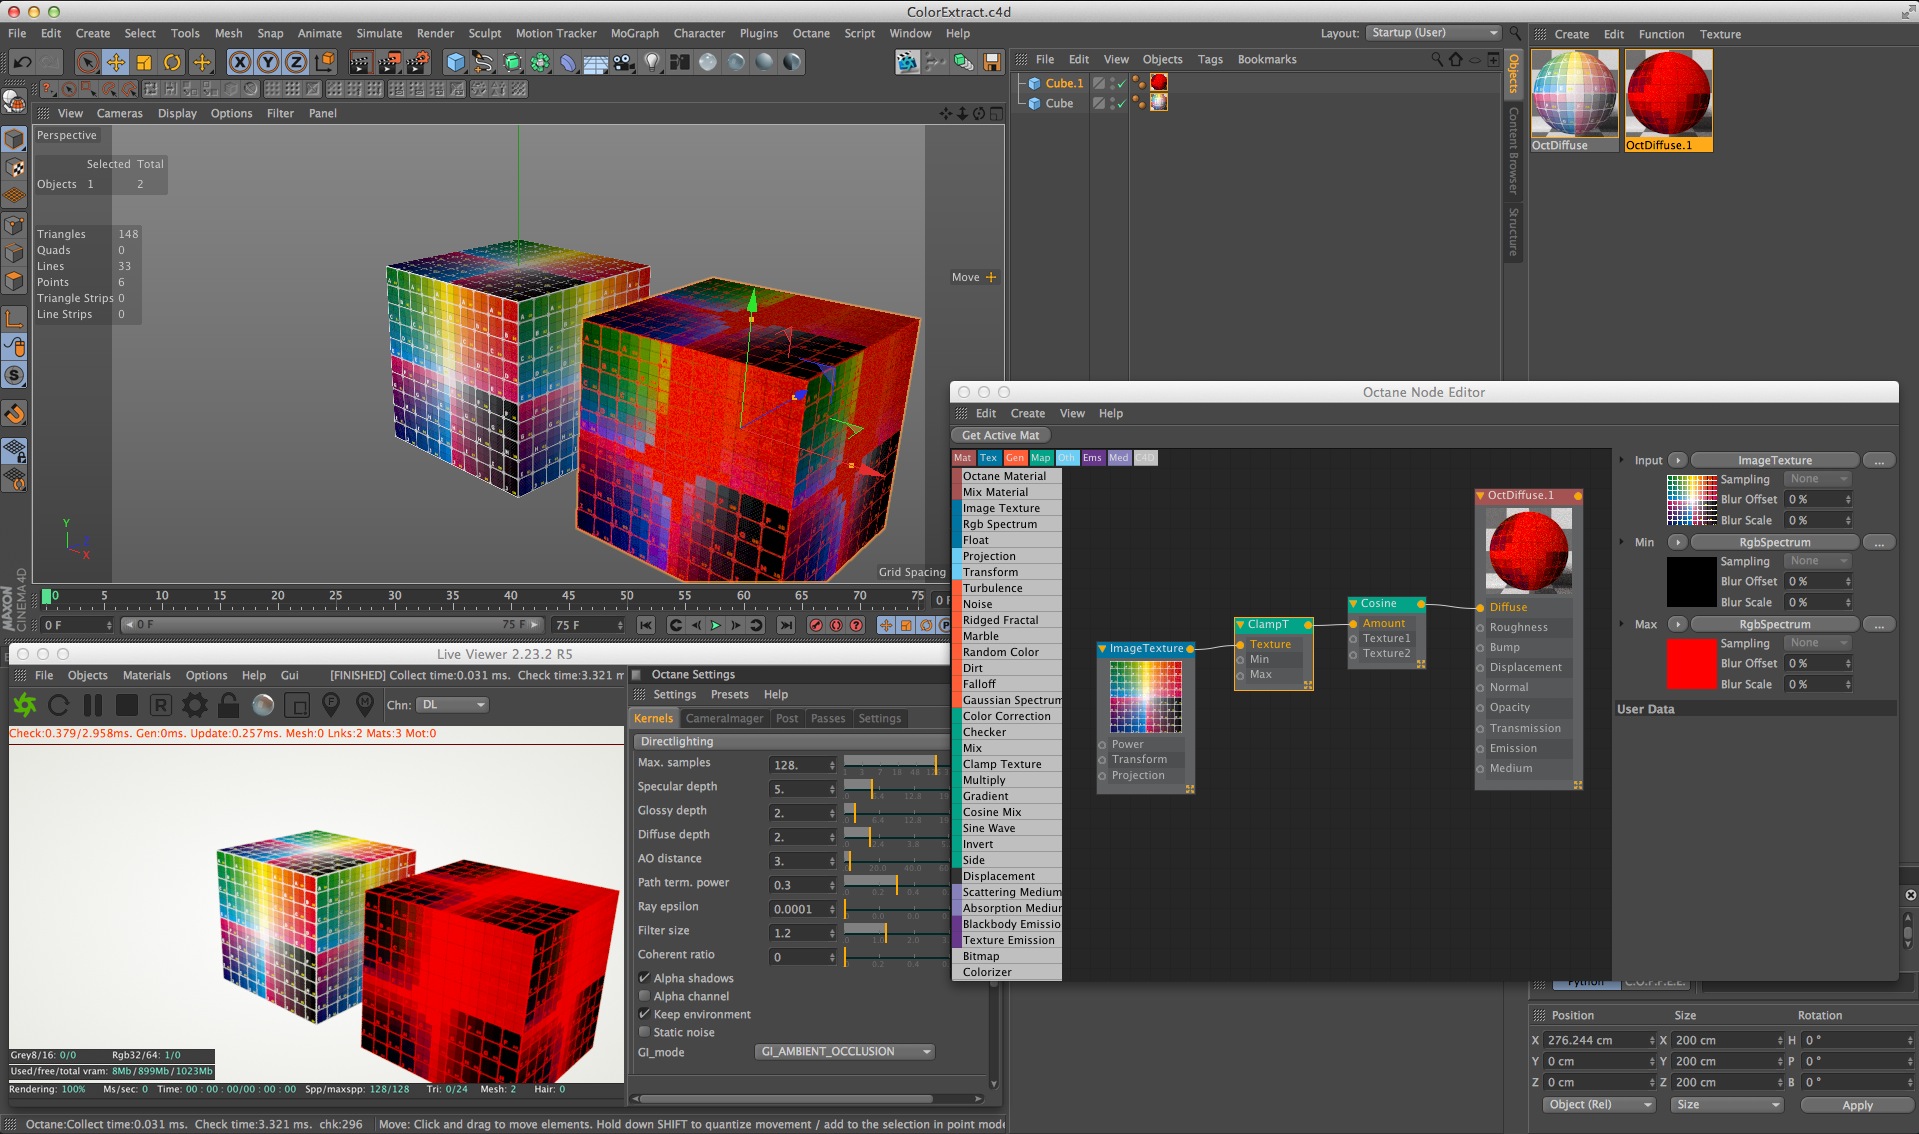This screenshot has width=1919, height=1134.
Task: Click the black Min color swatch
Action: coord(1691,581)
